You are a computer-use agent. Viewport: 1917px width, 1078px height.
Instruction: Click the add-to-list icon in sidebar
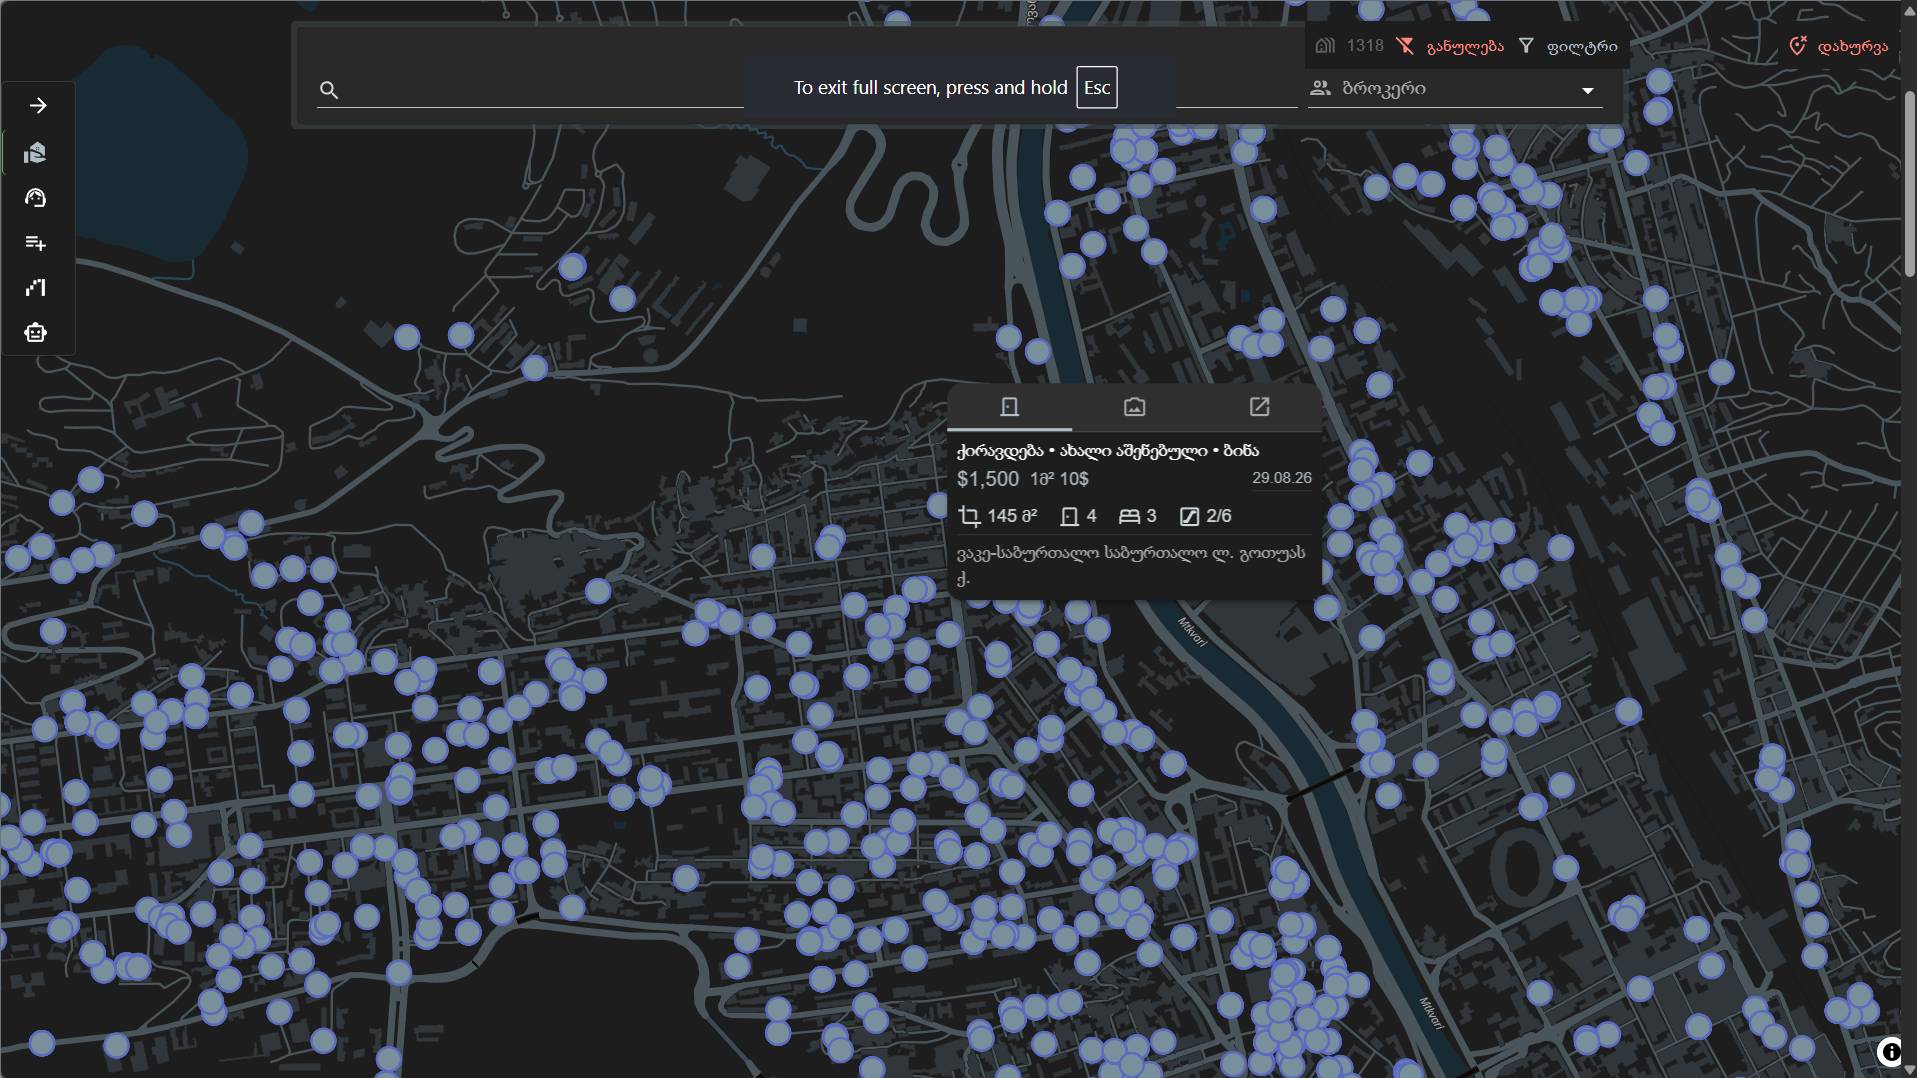(x=36, y=243)
